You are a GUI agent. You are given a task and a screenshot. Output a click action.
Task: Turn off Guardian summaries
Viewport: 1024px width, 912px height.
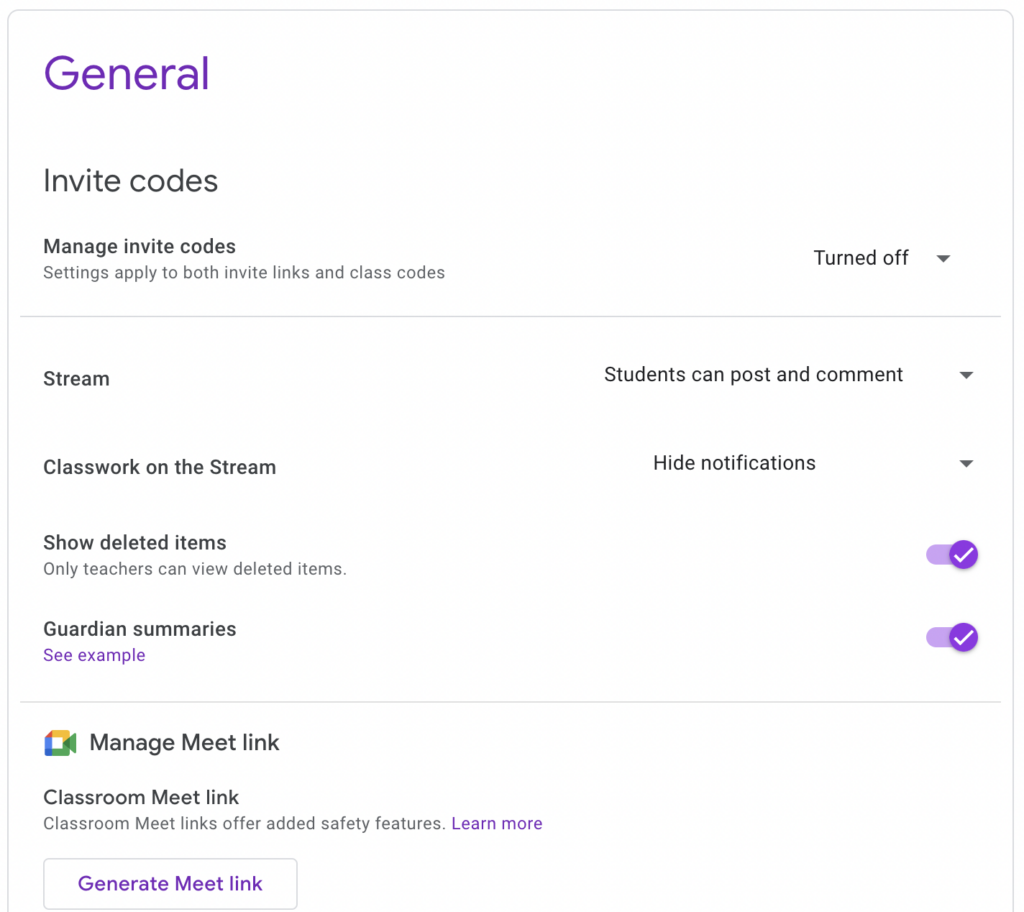click(x=951, y=637)
